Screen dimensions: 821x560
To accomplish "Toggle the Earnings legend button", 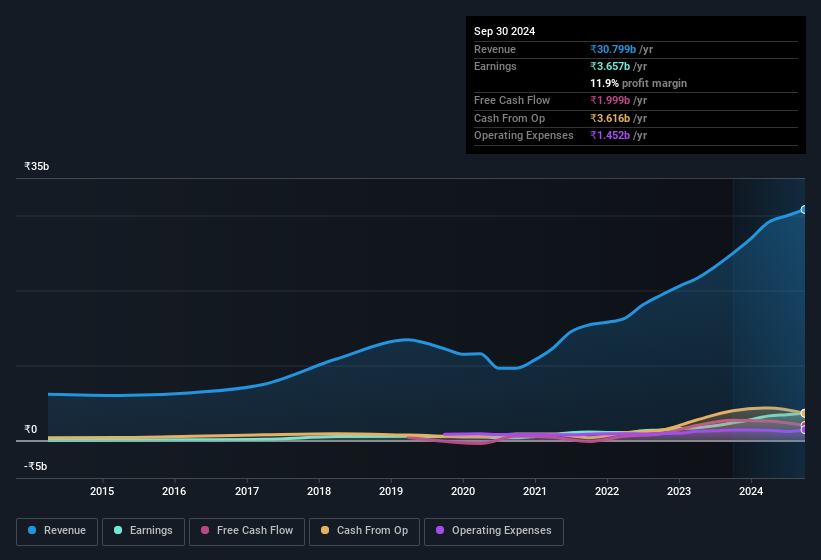I will point(143,531).
